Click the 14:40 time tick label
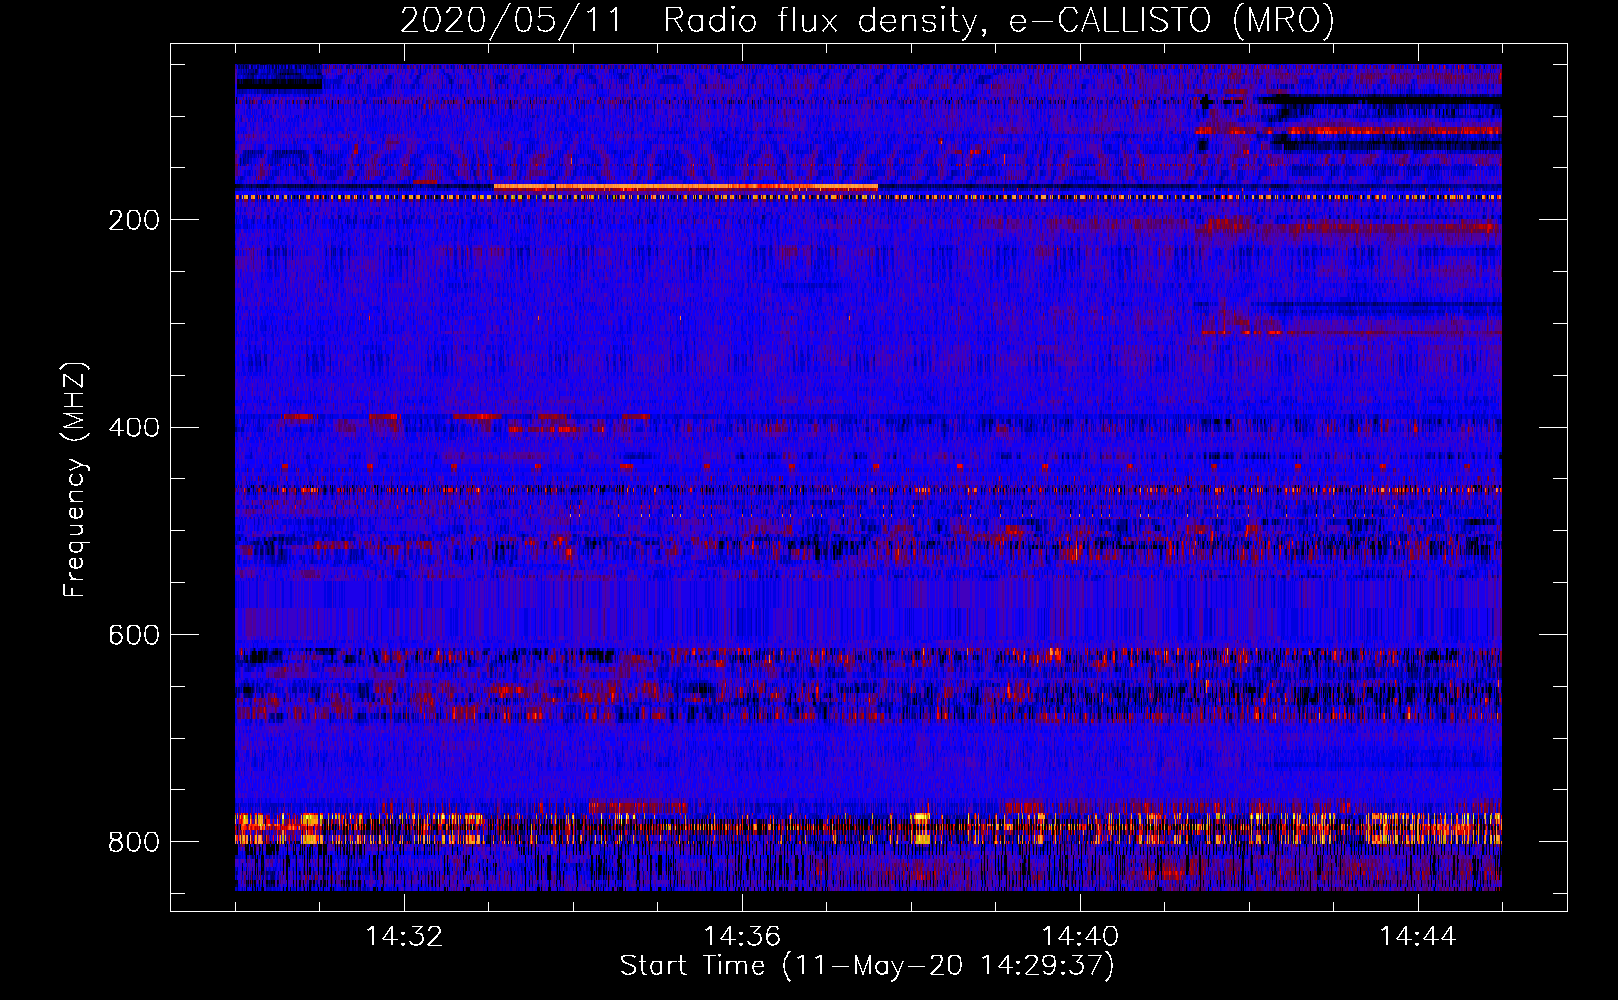 (x=1080, y=937)
